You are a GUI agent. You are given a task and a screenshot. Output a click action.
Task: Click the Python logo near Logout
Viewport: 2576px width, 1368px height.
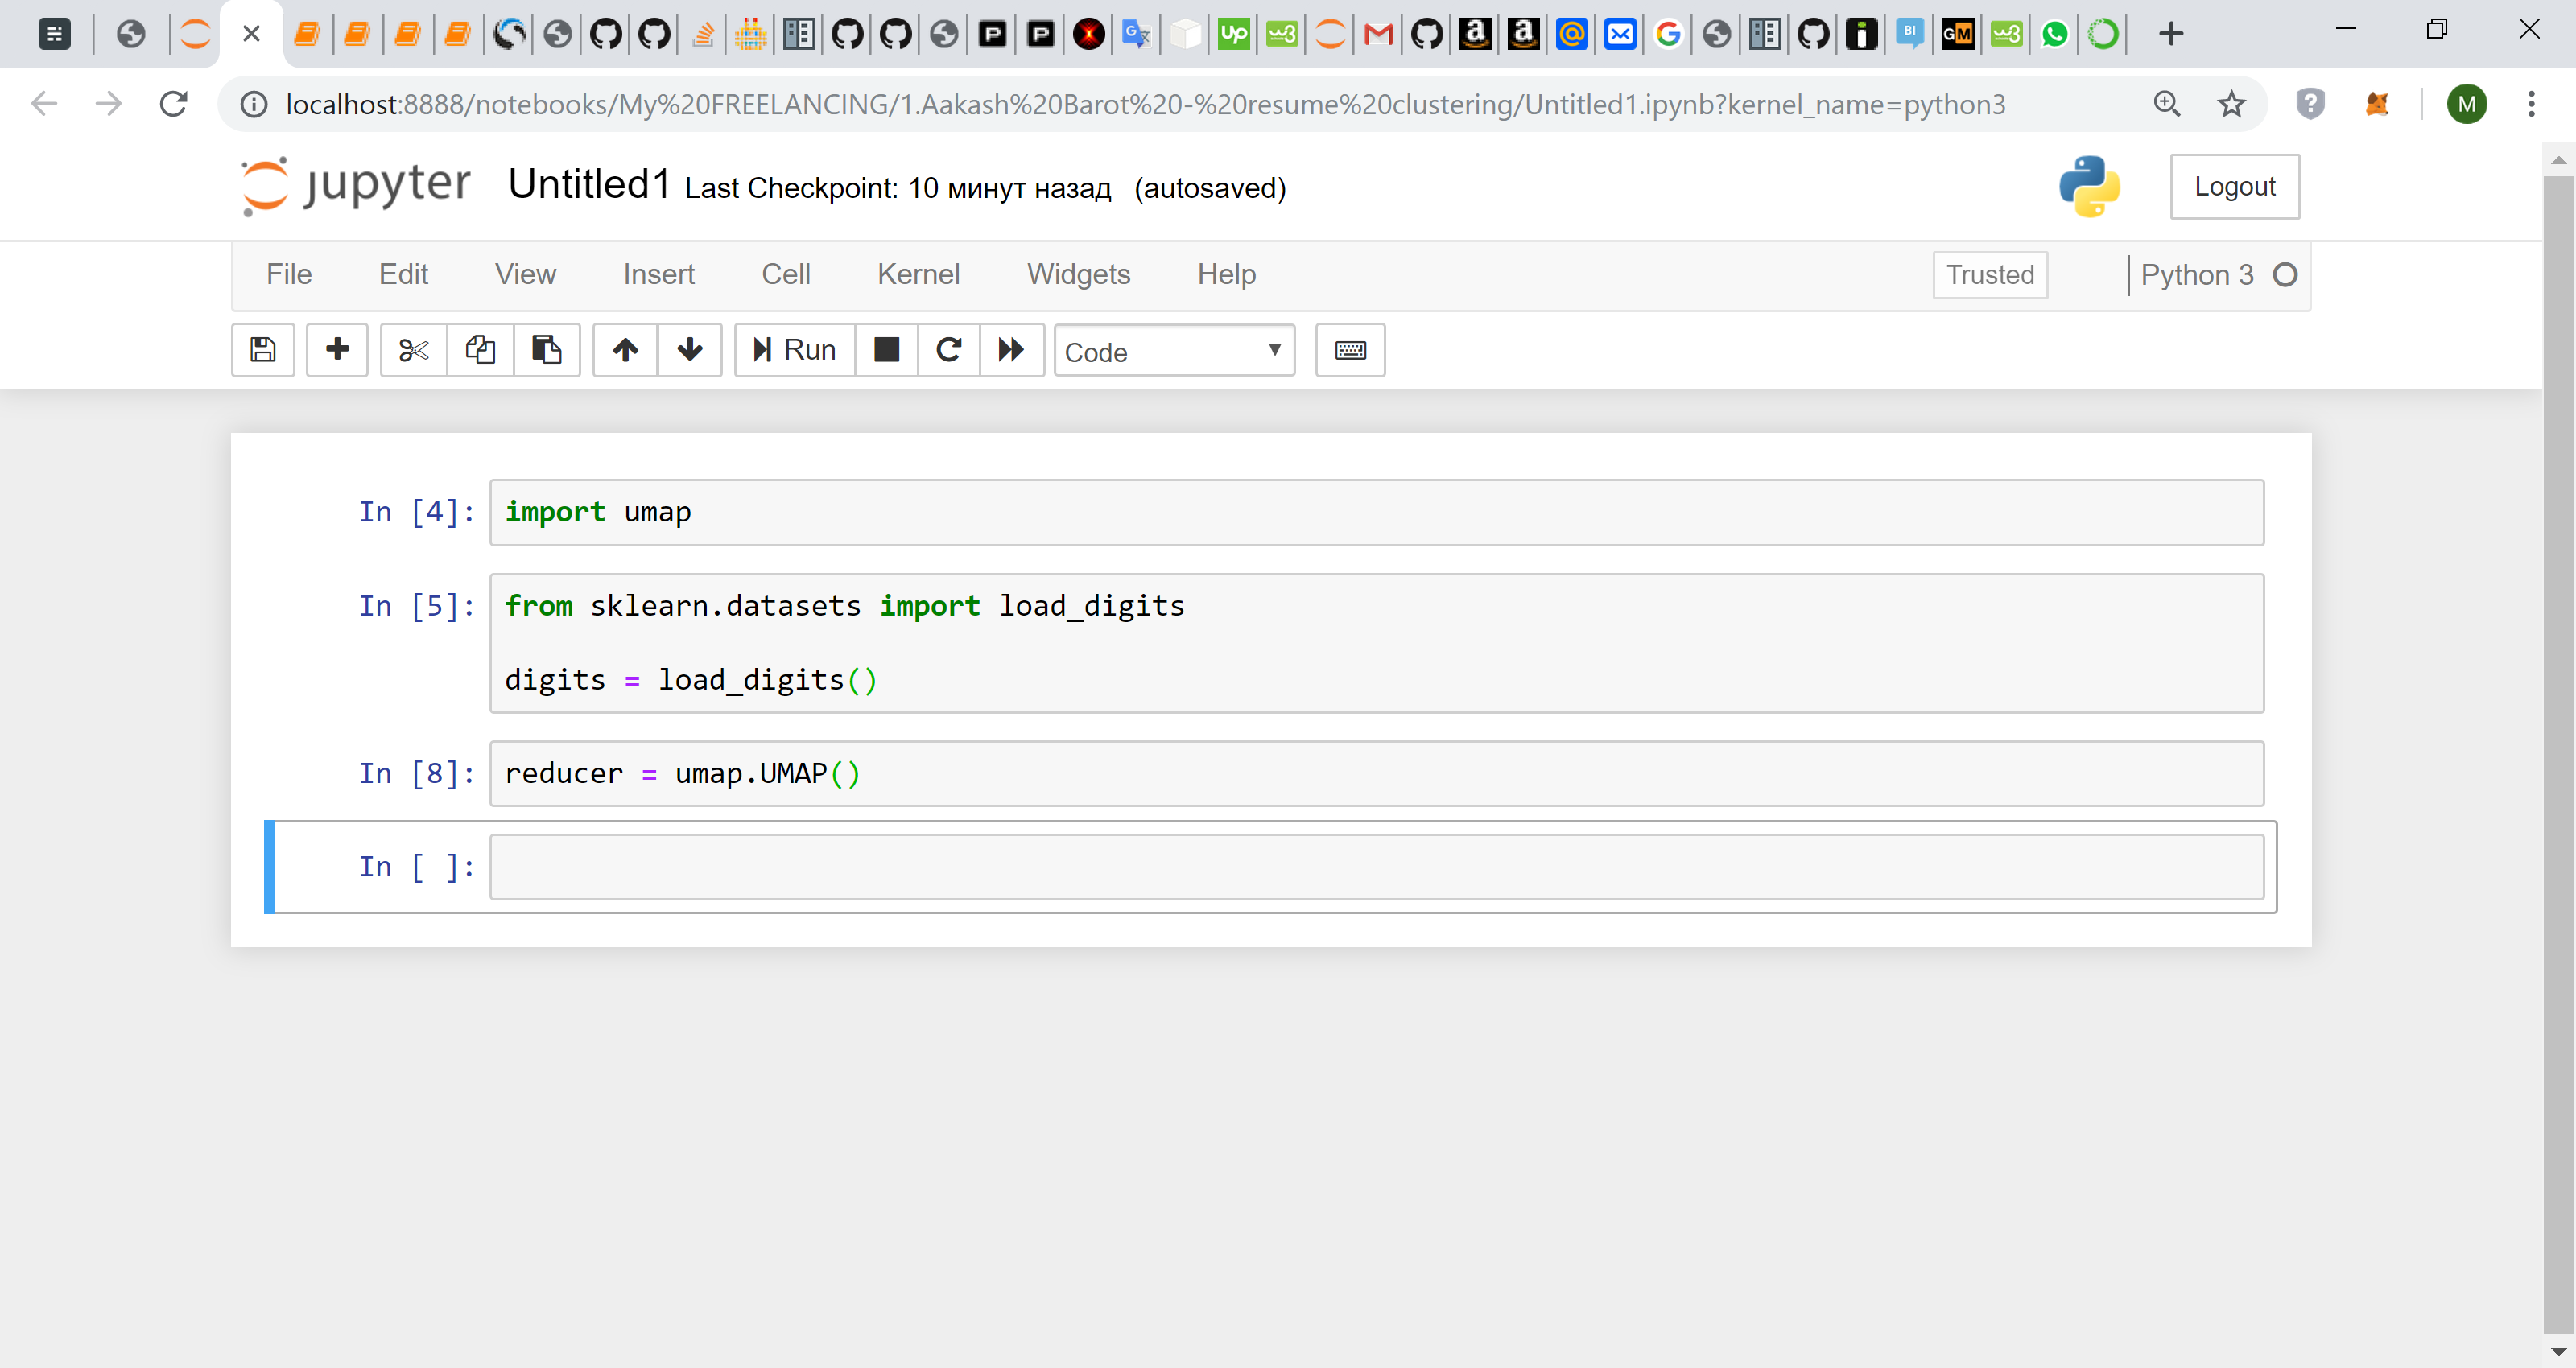2091,186
